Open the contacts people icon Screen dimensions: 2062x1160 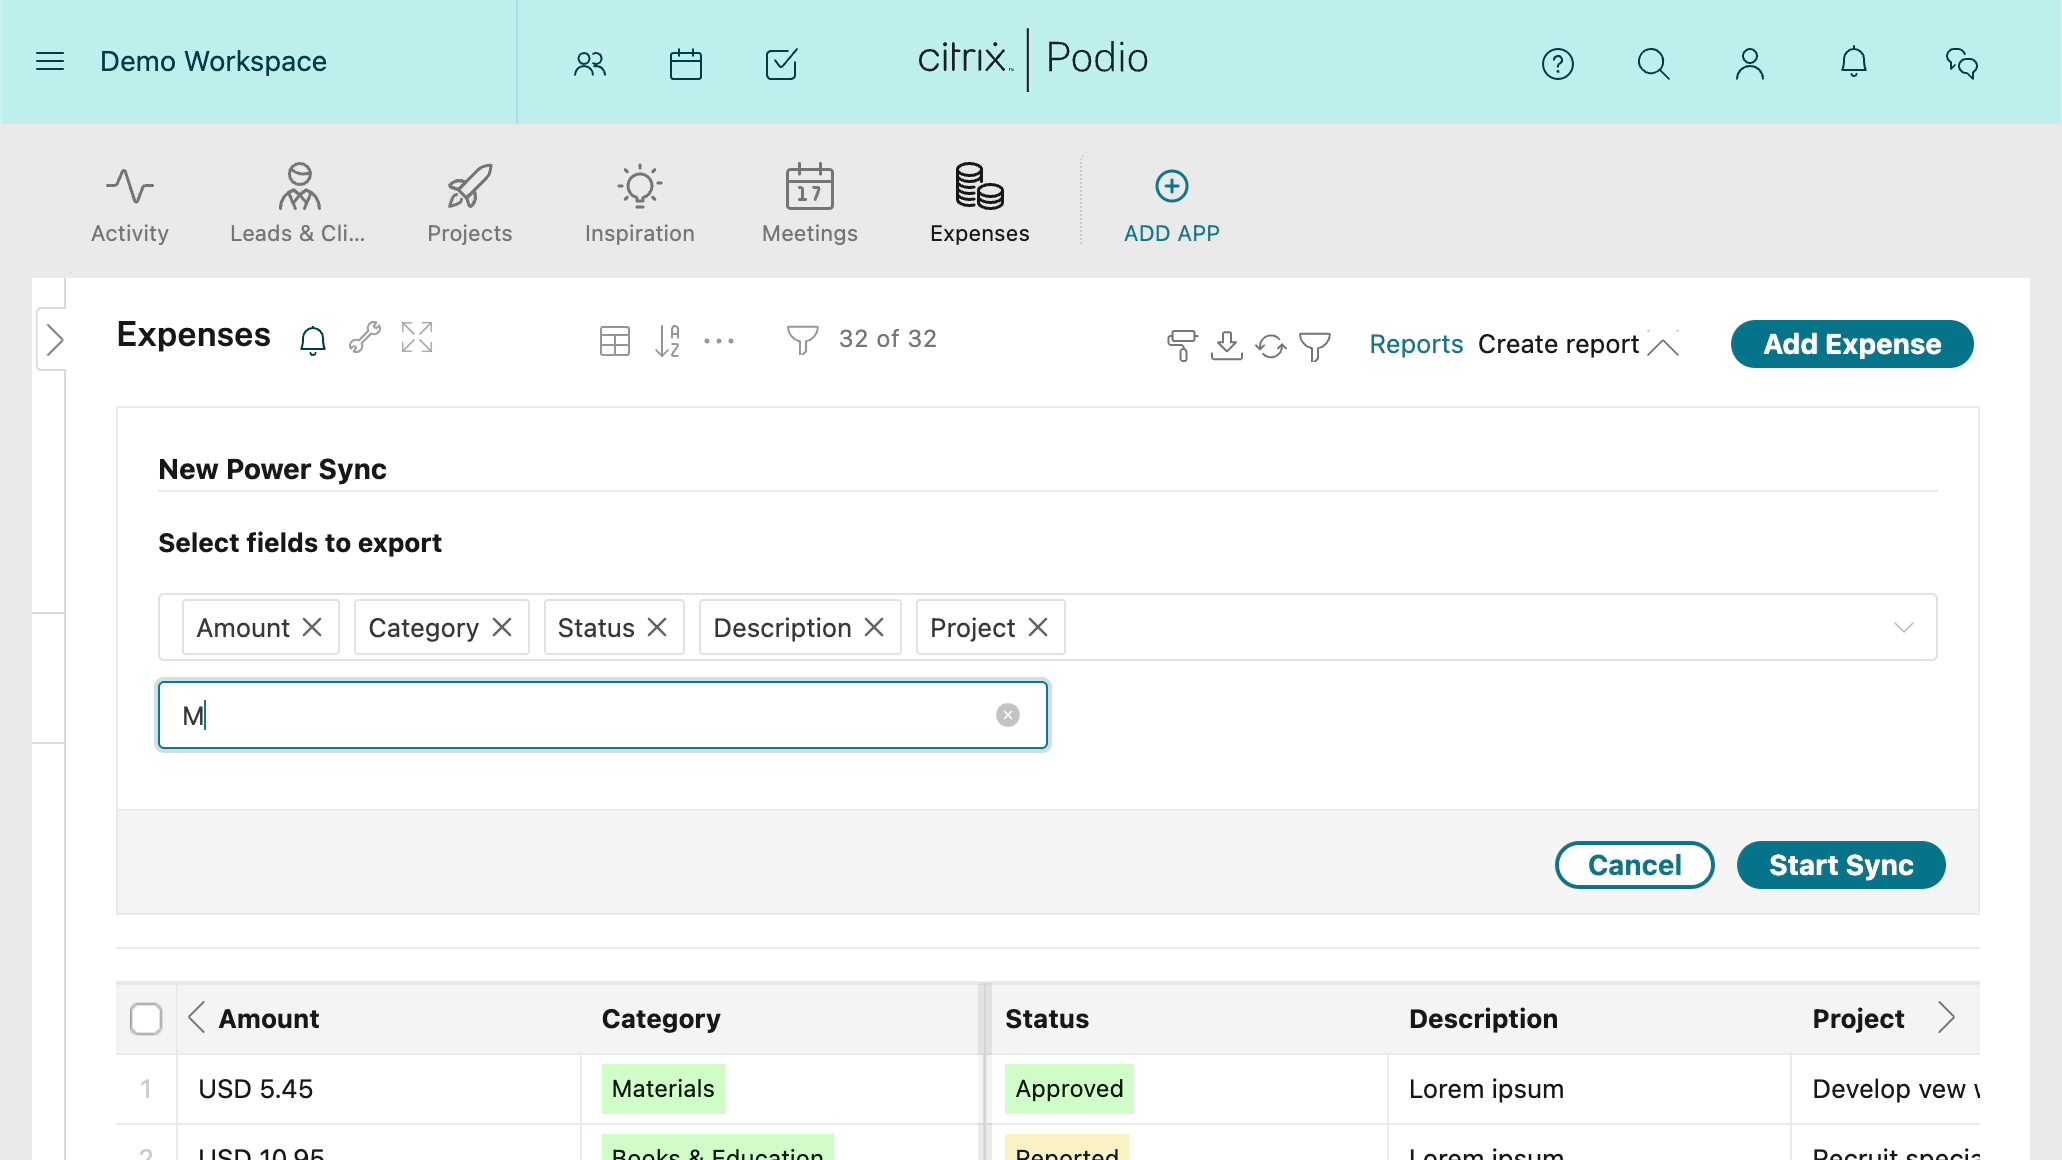590,64
